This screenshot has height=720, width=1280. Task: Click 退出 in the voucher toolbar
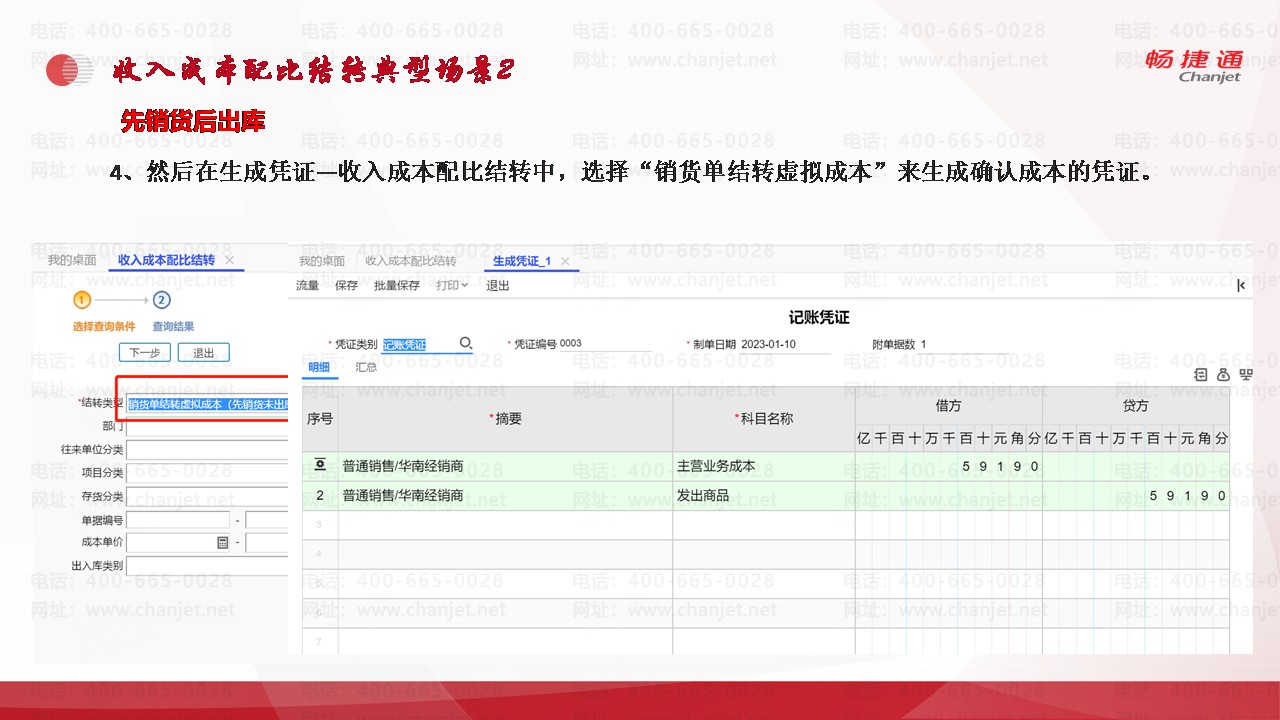pyautogui.click(x=498, y=286)
